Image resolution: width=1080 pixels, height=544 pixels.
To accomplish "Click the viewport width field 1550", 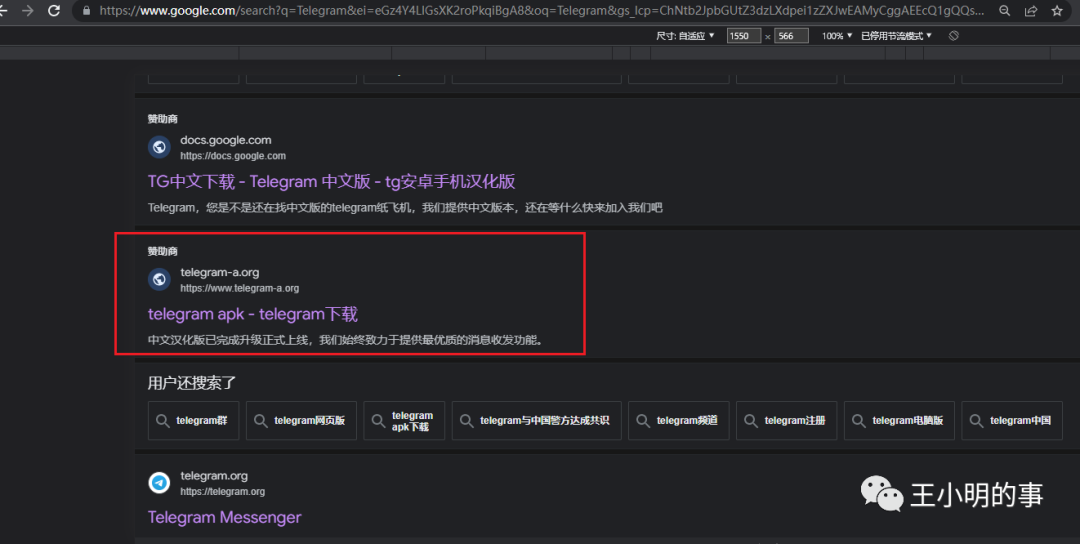I will click(743, 36).
